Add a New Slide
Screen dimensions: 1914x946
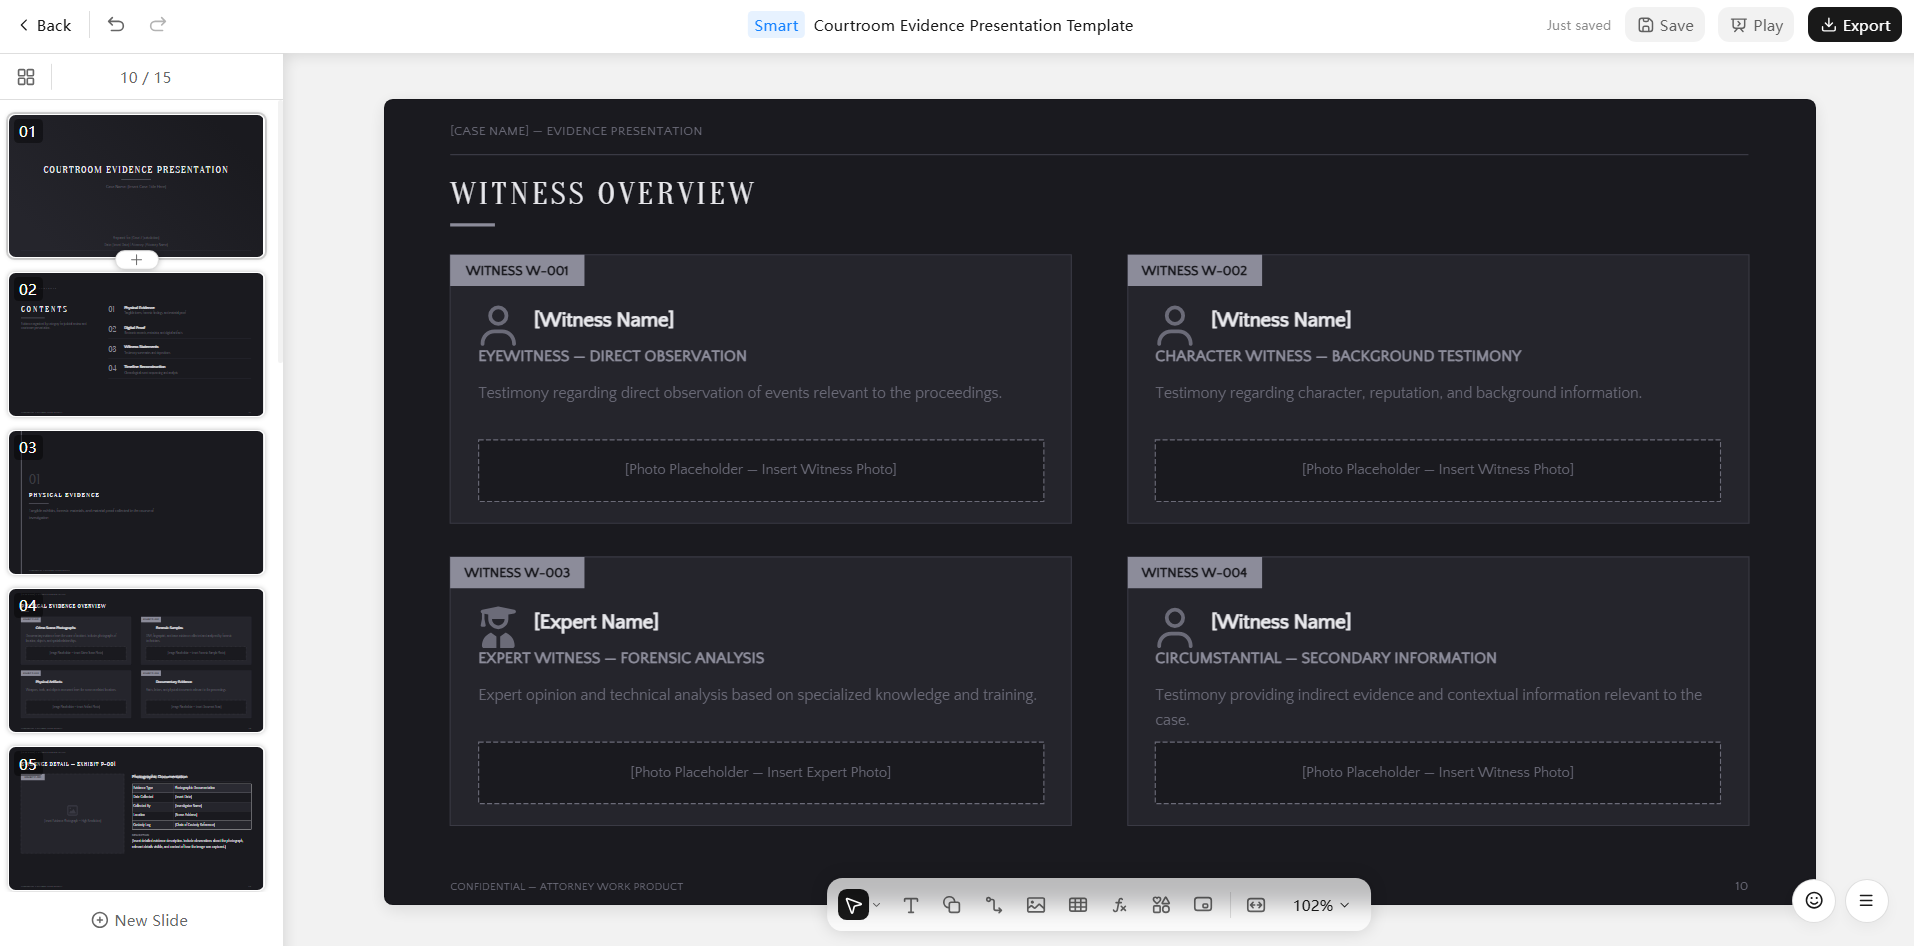140,920
